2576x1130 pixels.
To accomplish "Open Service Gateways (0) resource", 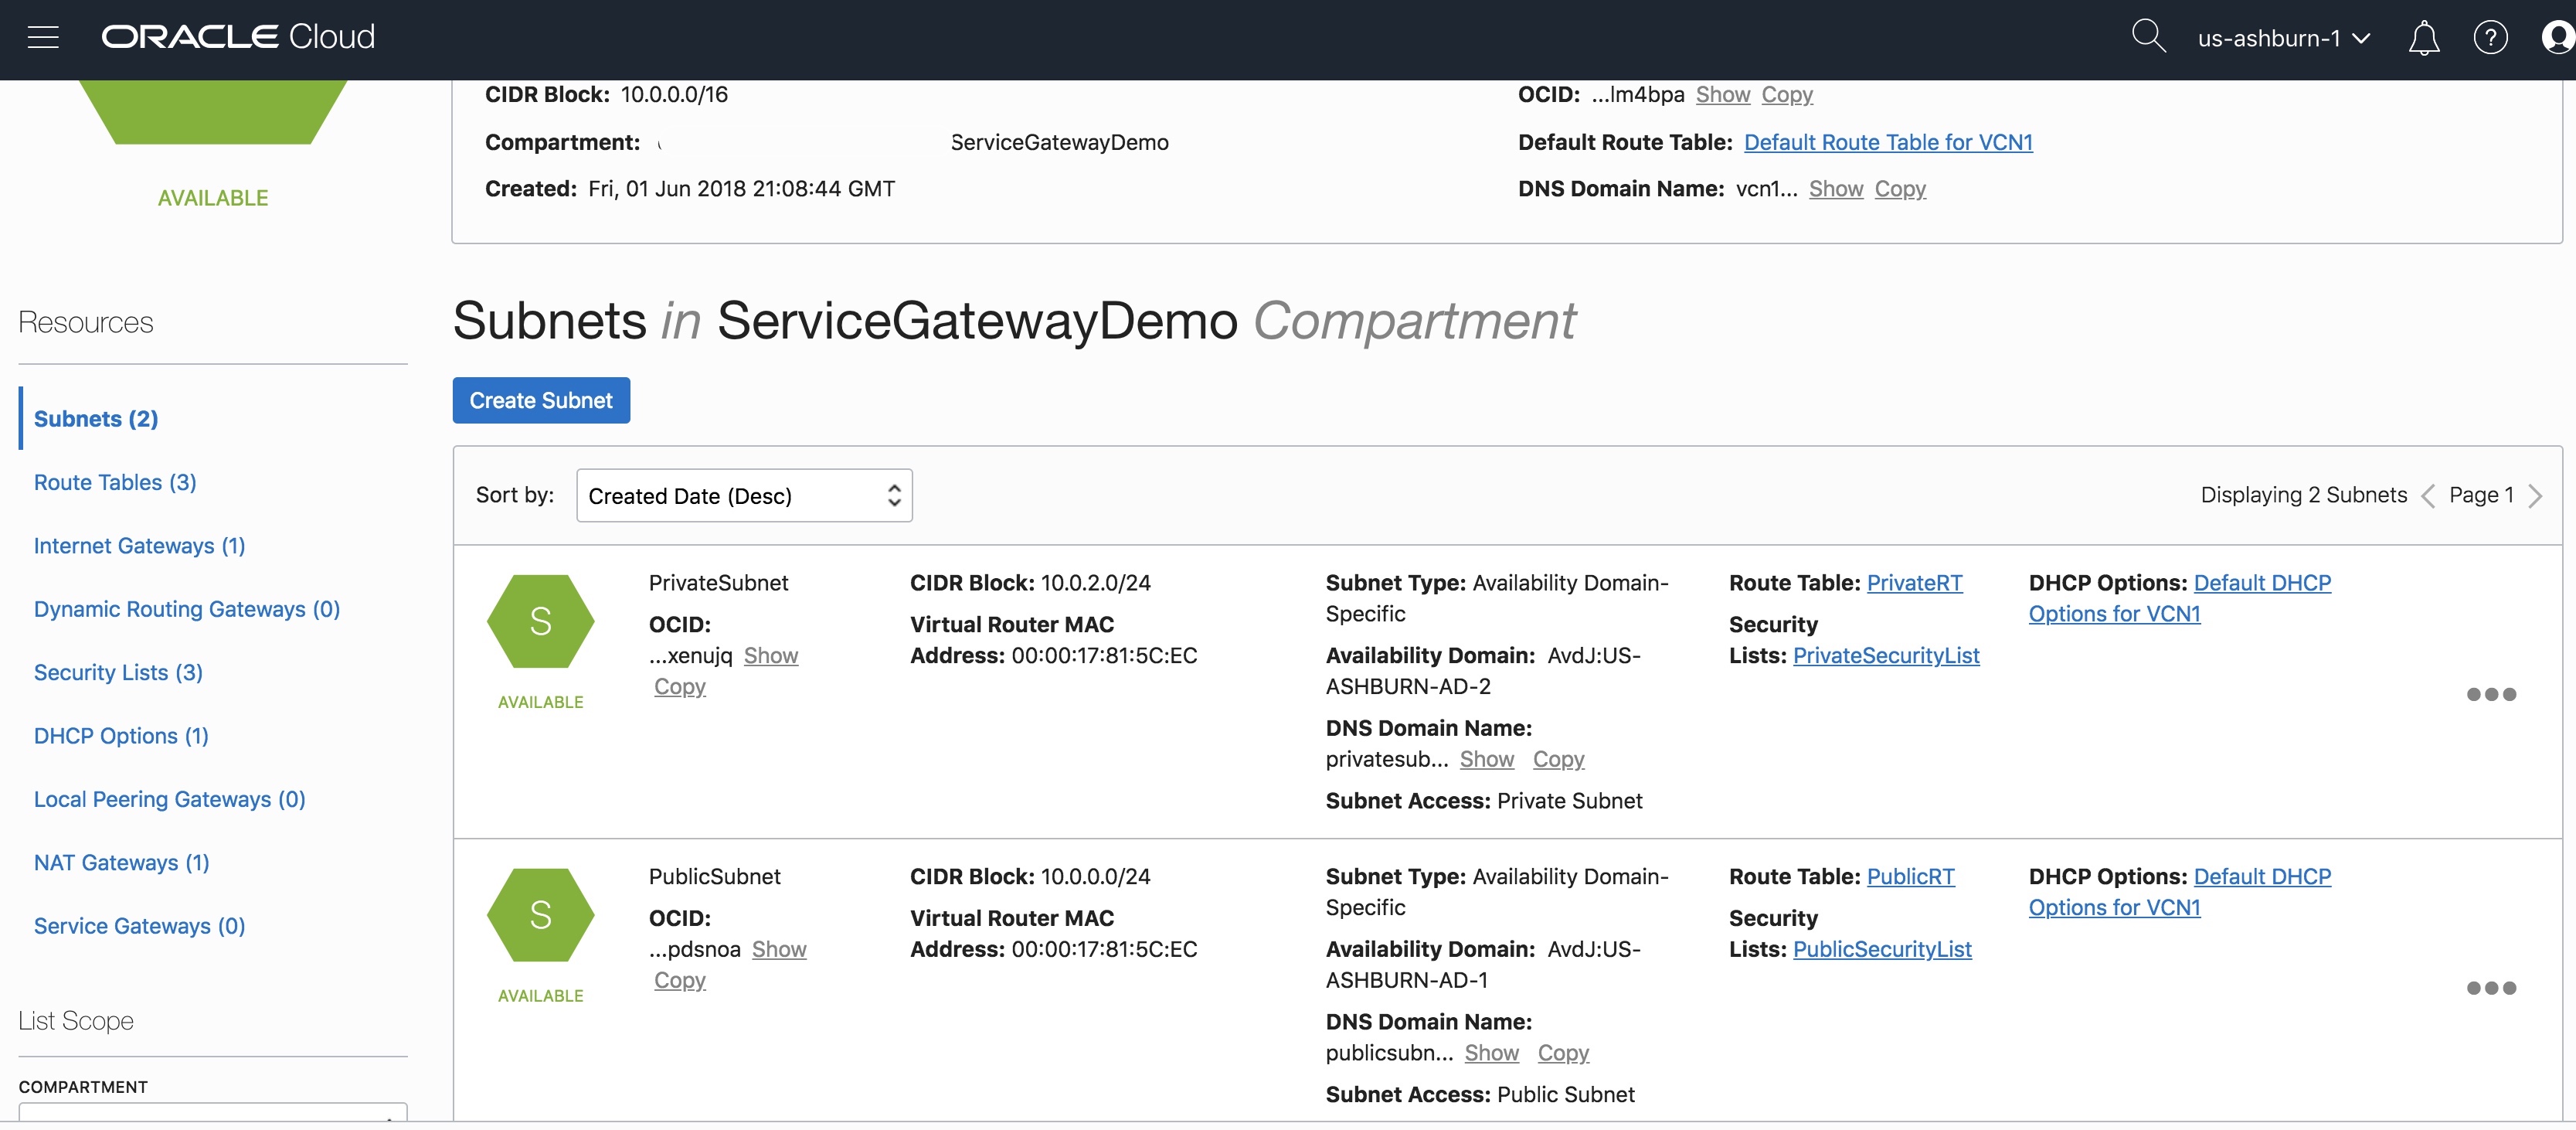I will (139, 926).
